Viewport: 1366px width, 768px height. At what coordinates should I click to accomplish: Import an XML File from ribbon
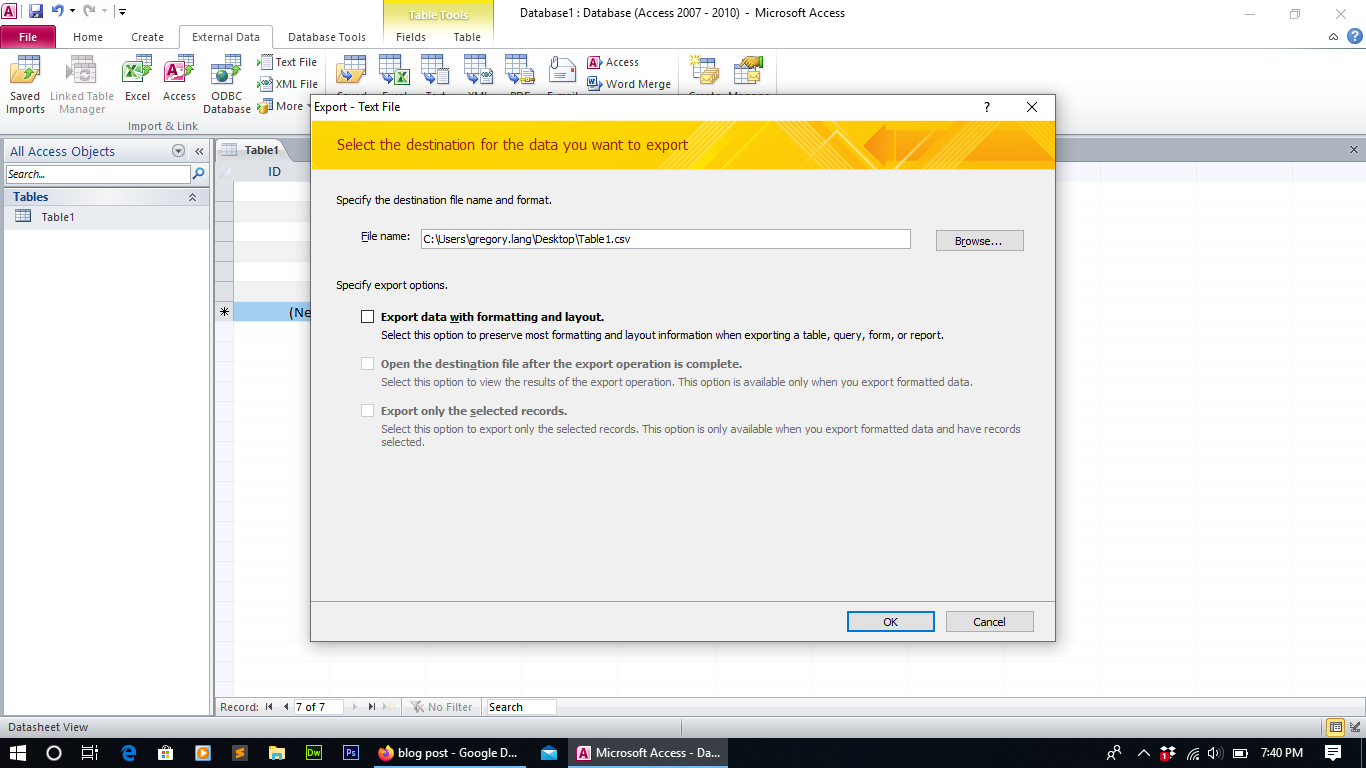click(x=288, y=84)
